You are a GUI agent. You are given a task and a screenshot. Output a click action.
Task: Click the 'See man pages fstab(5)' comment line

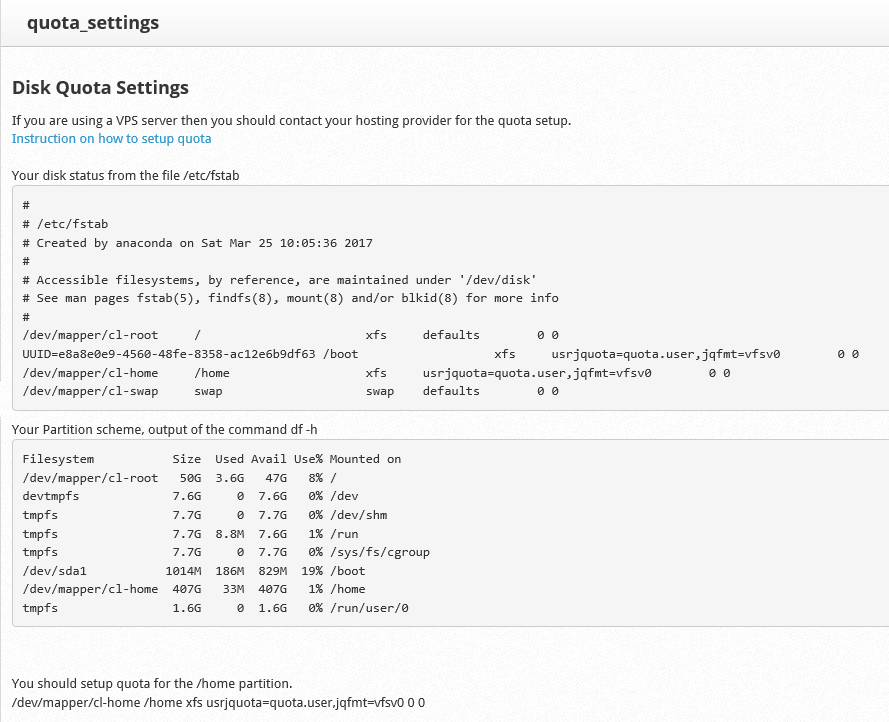pos(290,298)
